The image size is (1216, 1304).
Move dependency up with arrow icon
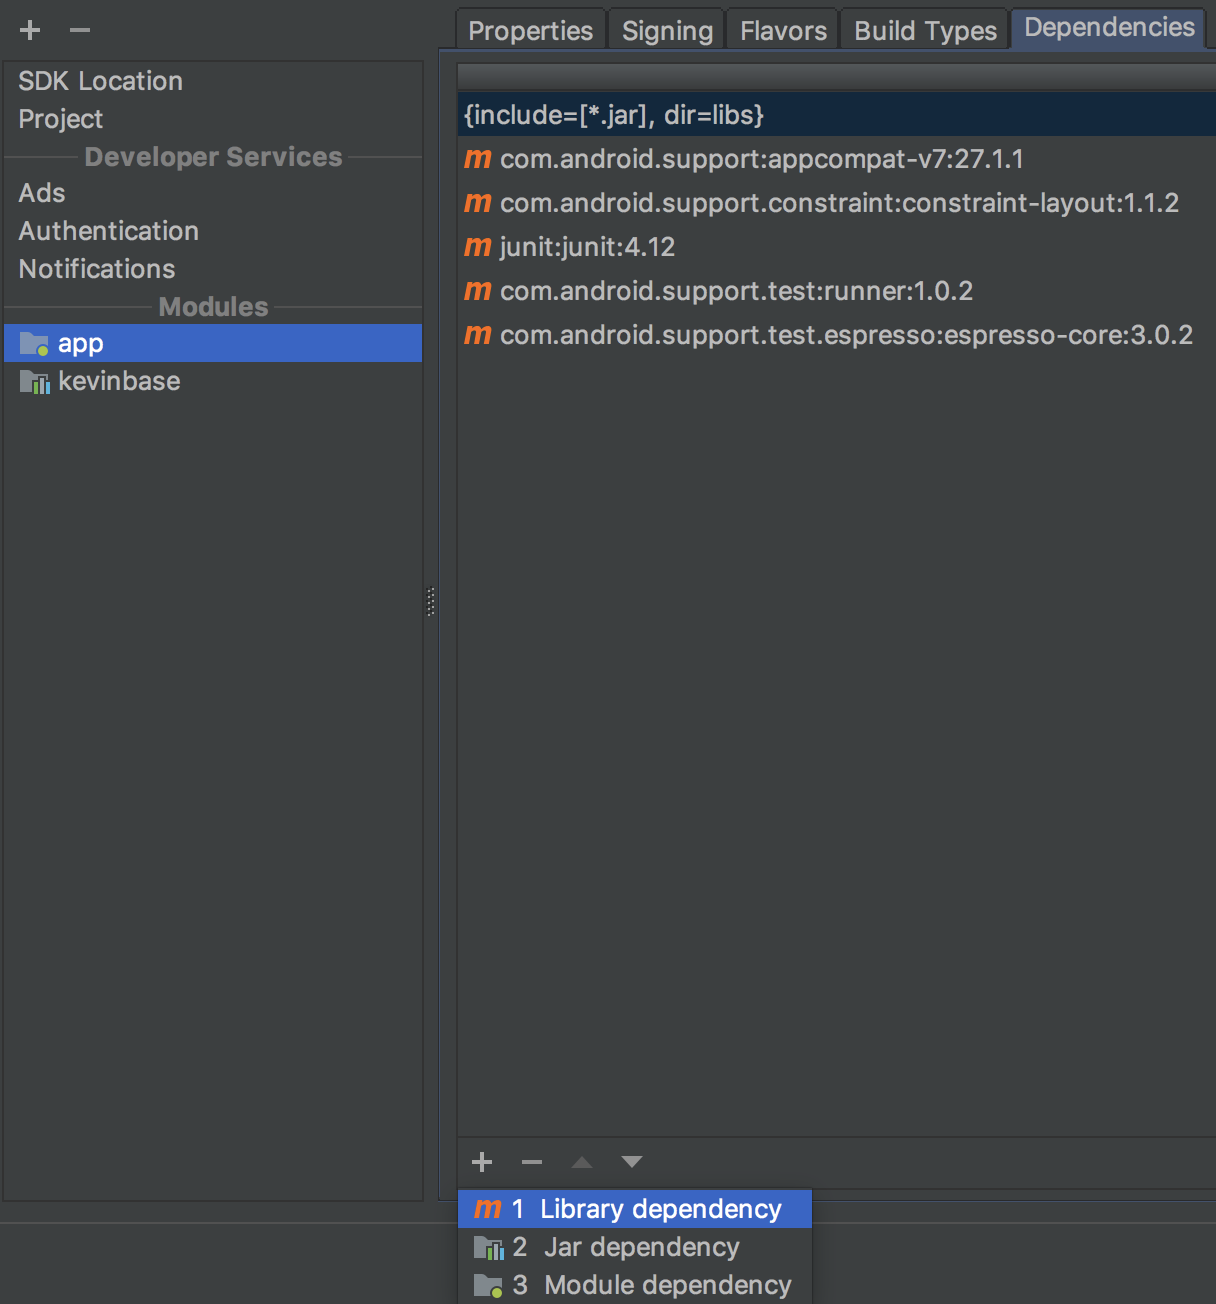[x=582, y=1162]
